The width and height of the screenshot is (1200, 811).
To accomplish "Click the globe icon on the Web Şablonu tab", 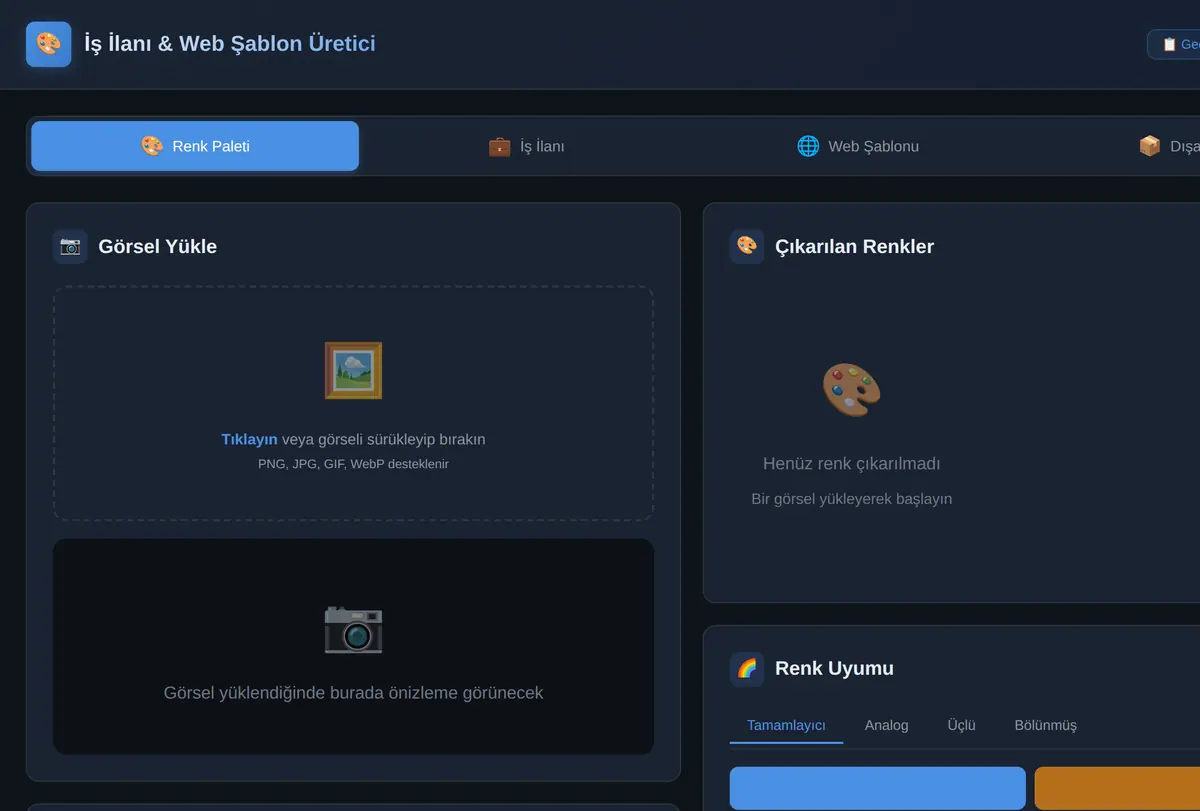I will coord(808,146).
